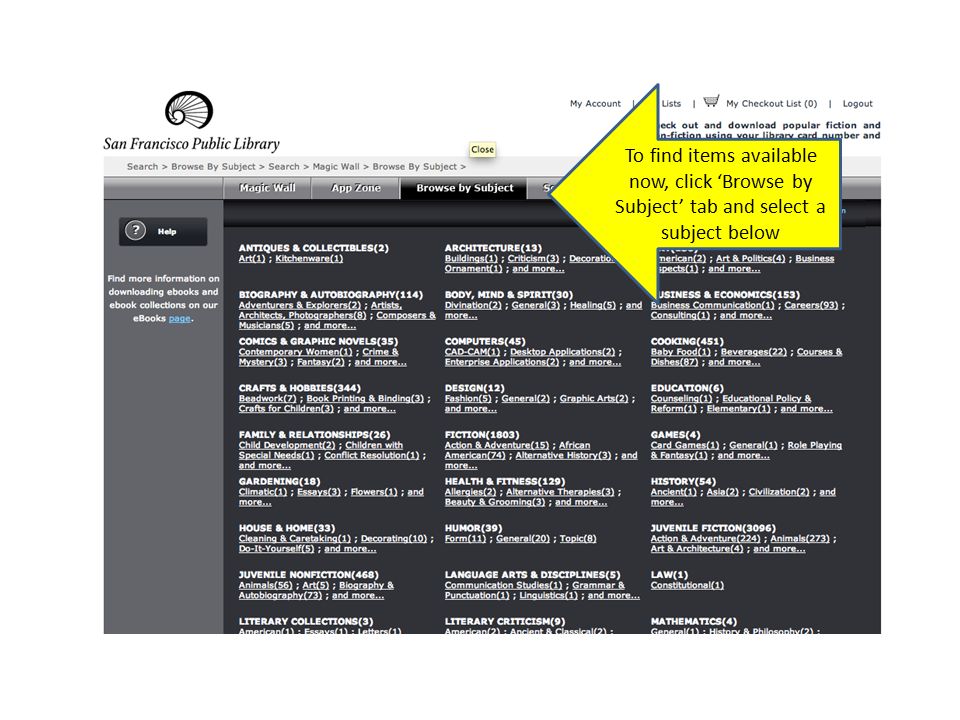Open Card Games(1) under Games
Viewport: 960px width, 720px height.
point(684,445)
